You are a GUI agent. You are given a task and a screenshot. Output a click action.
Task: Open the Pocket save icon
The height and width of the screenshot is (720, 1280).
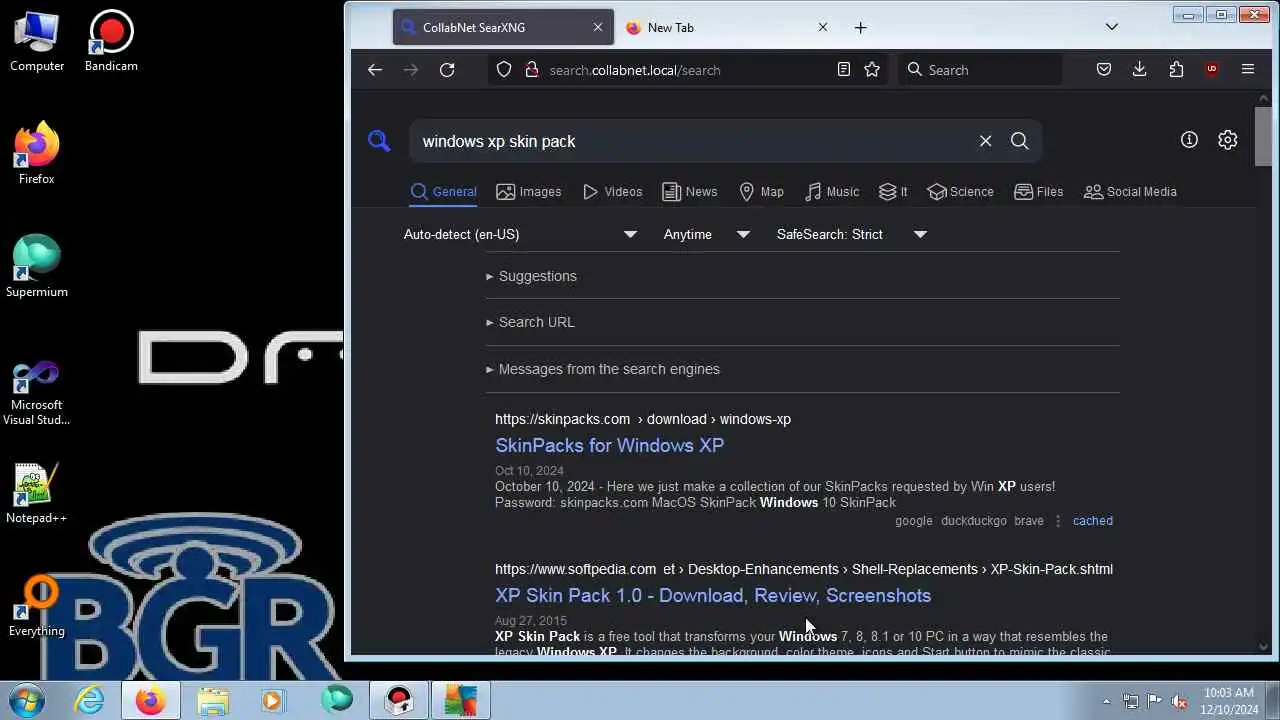1104,70
